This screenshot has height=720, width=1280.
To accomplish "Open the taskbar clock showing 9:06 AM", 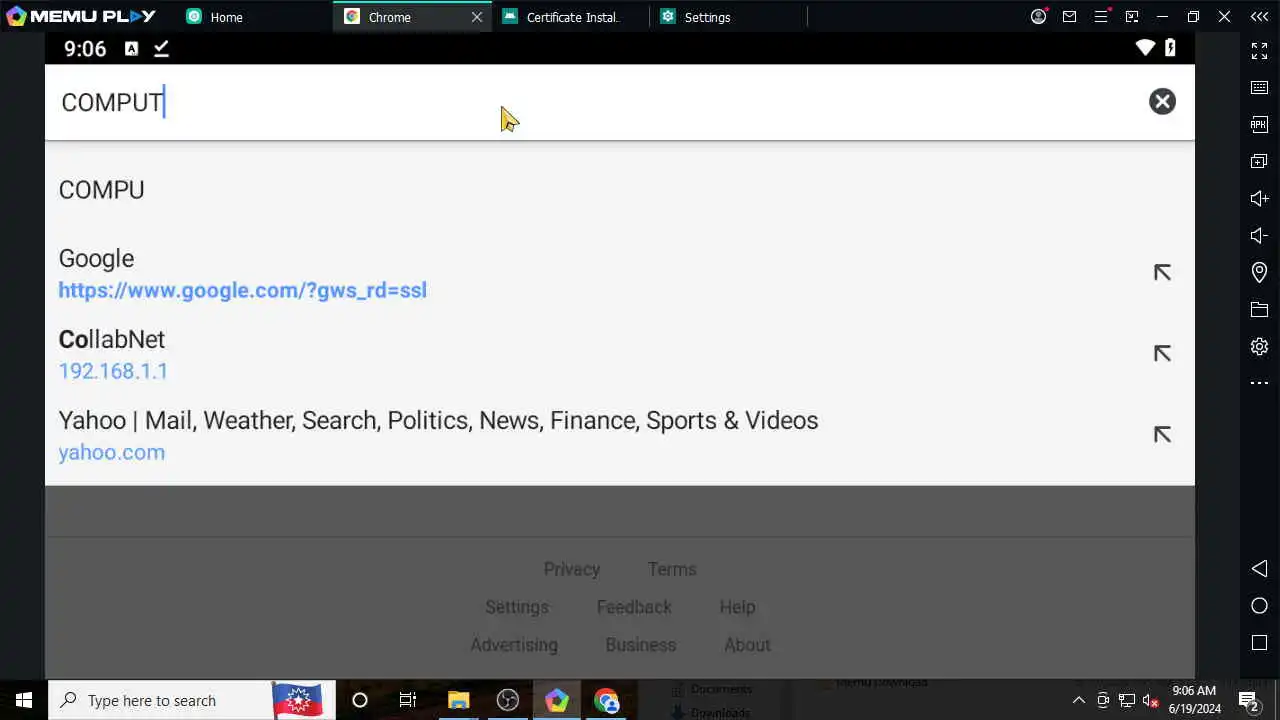I will pos(1195,700).
